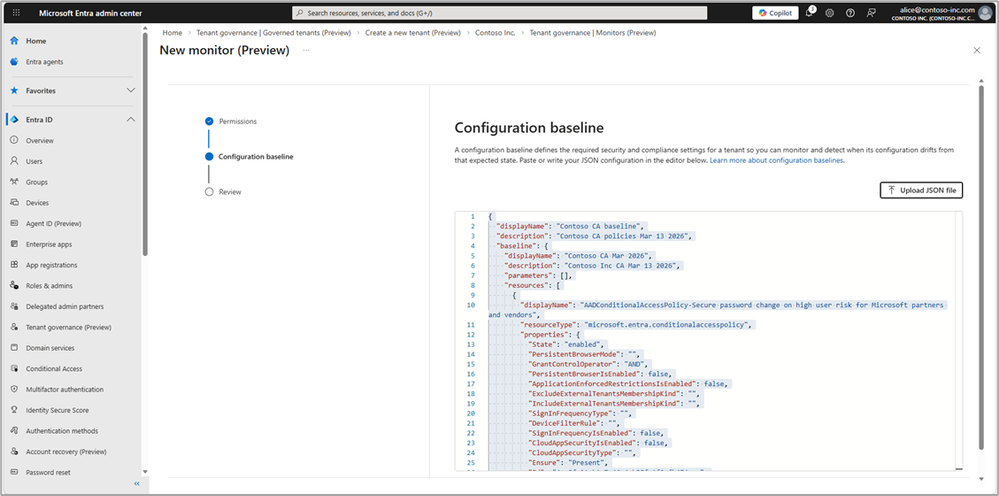Collapse the sidebar navigation menu
The width and height of the screenshot is (999, 496).
(136, 485)
